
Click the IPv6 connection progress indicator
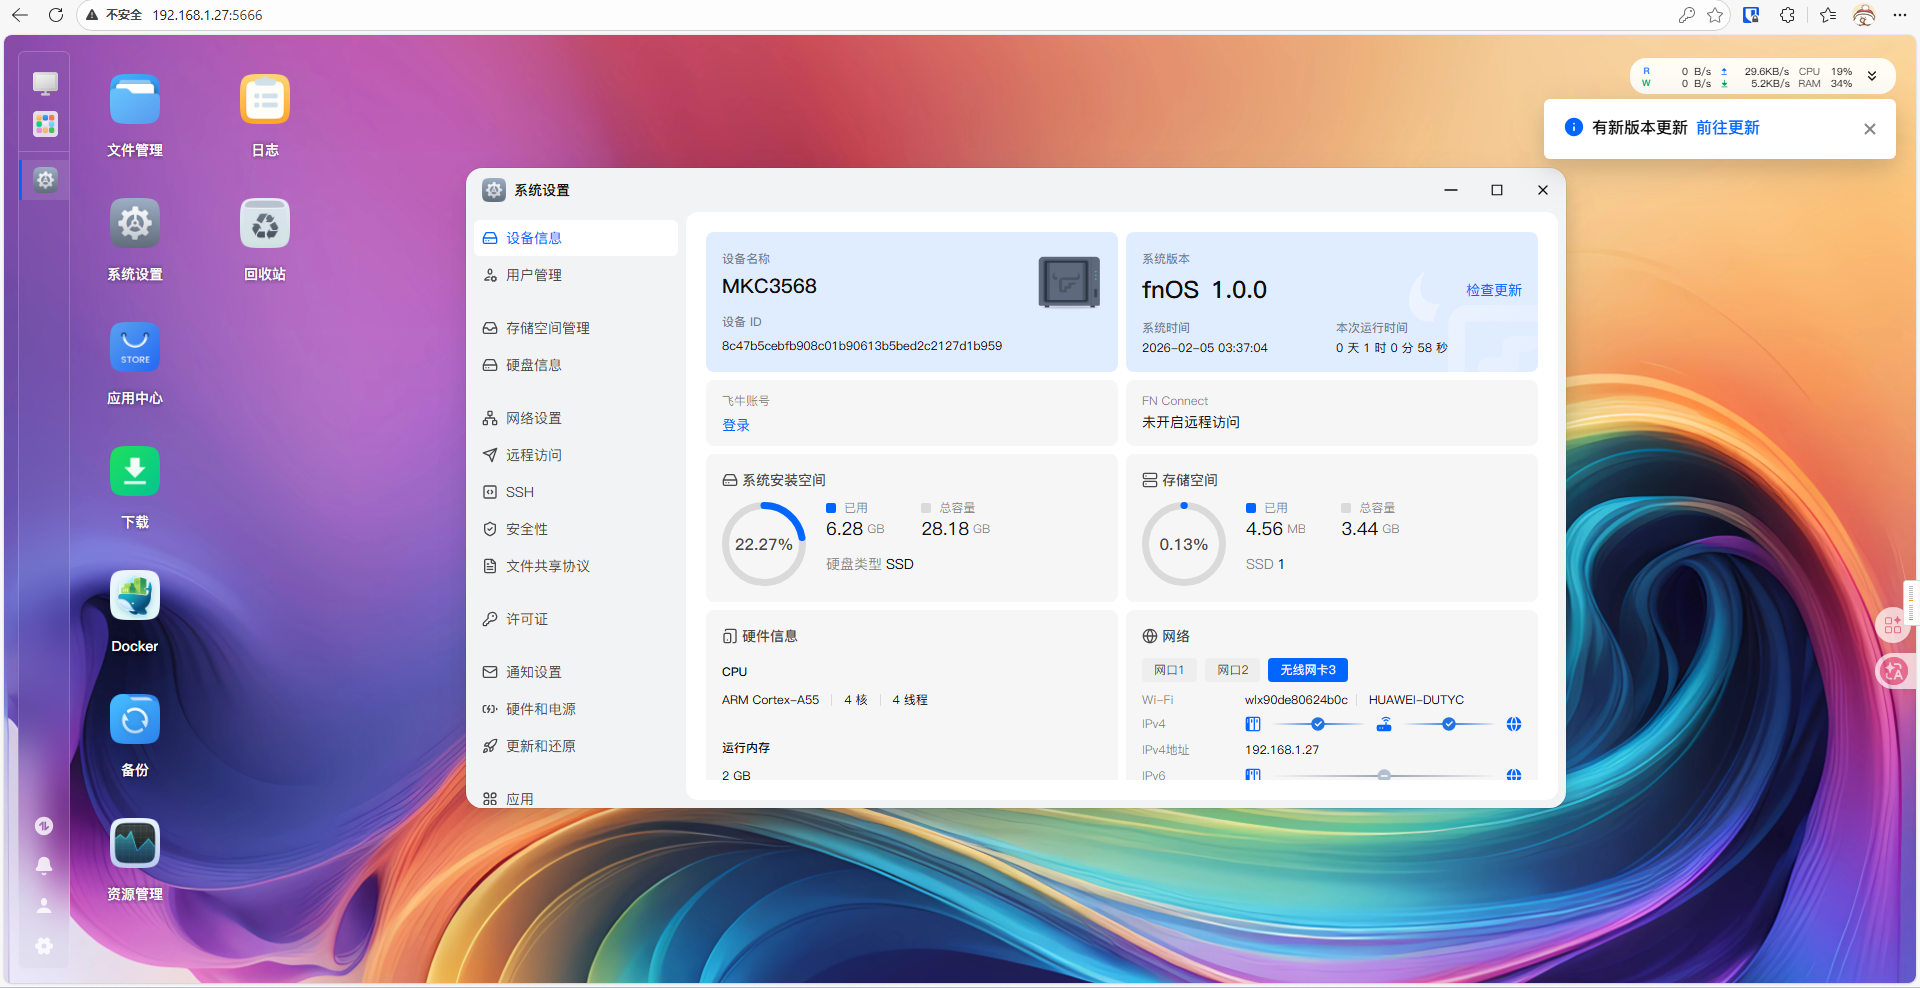pyautogui.click(x=1384, y=775)
